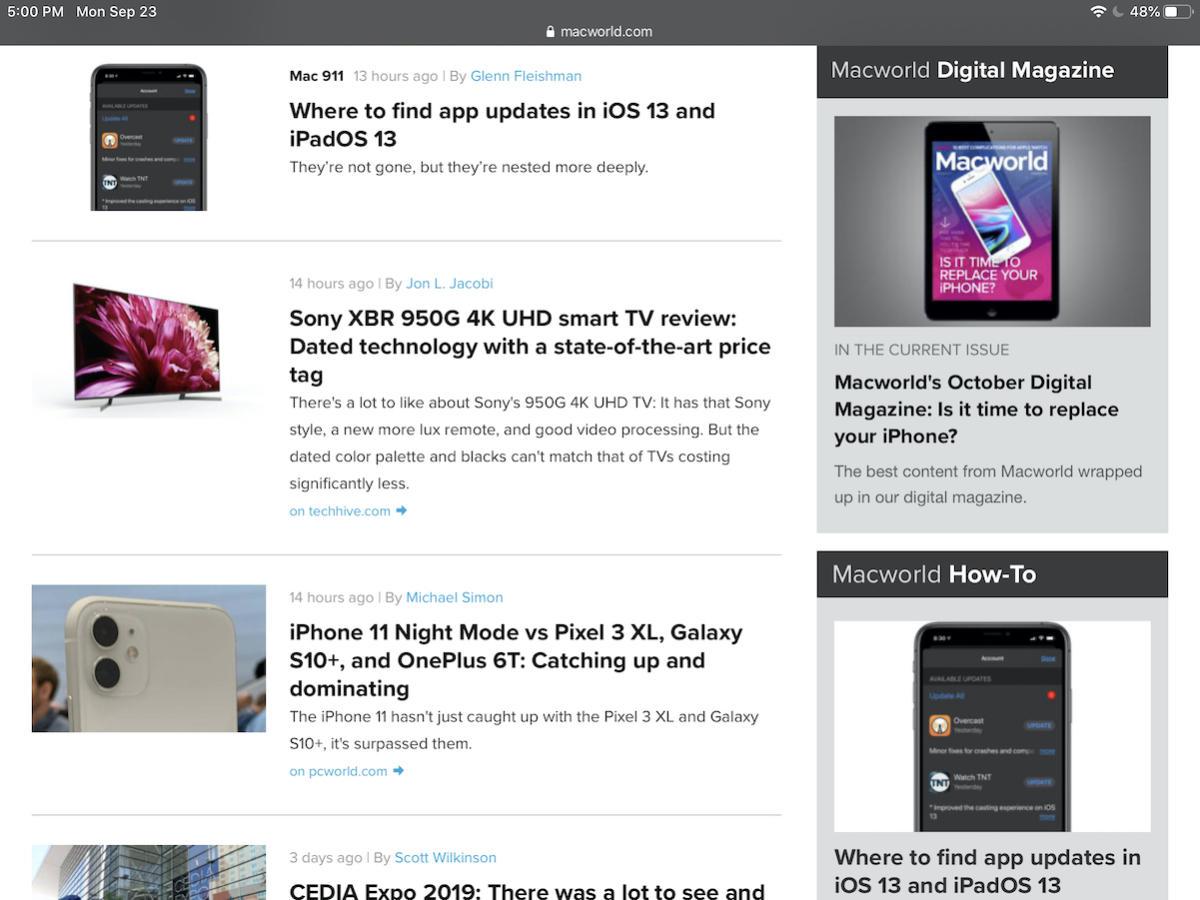This screenshot has height=900, width=1200.
Task: Tap the macworld.com address bar
Action: pos(600,32)
